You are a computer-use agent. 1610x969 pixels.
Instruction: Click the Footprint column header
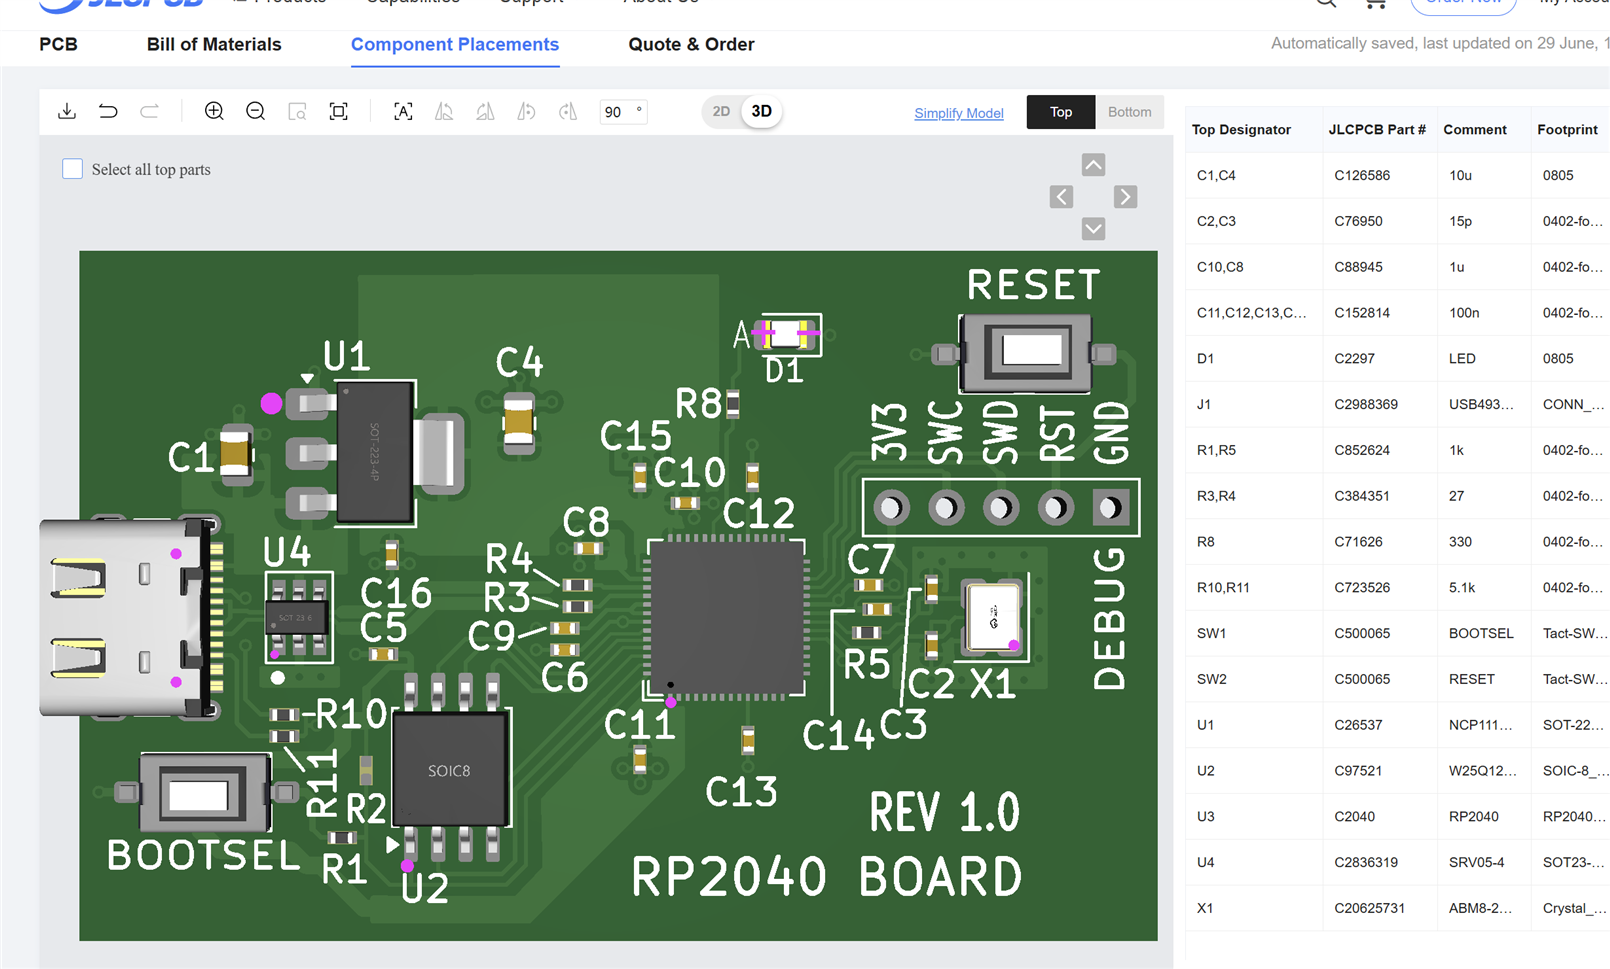coord(1567,130)
